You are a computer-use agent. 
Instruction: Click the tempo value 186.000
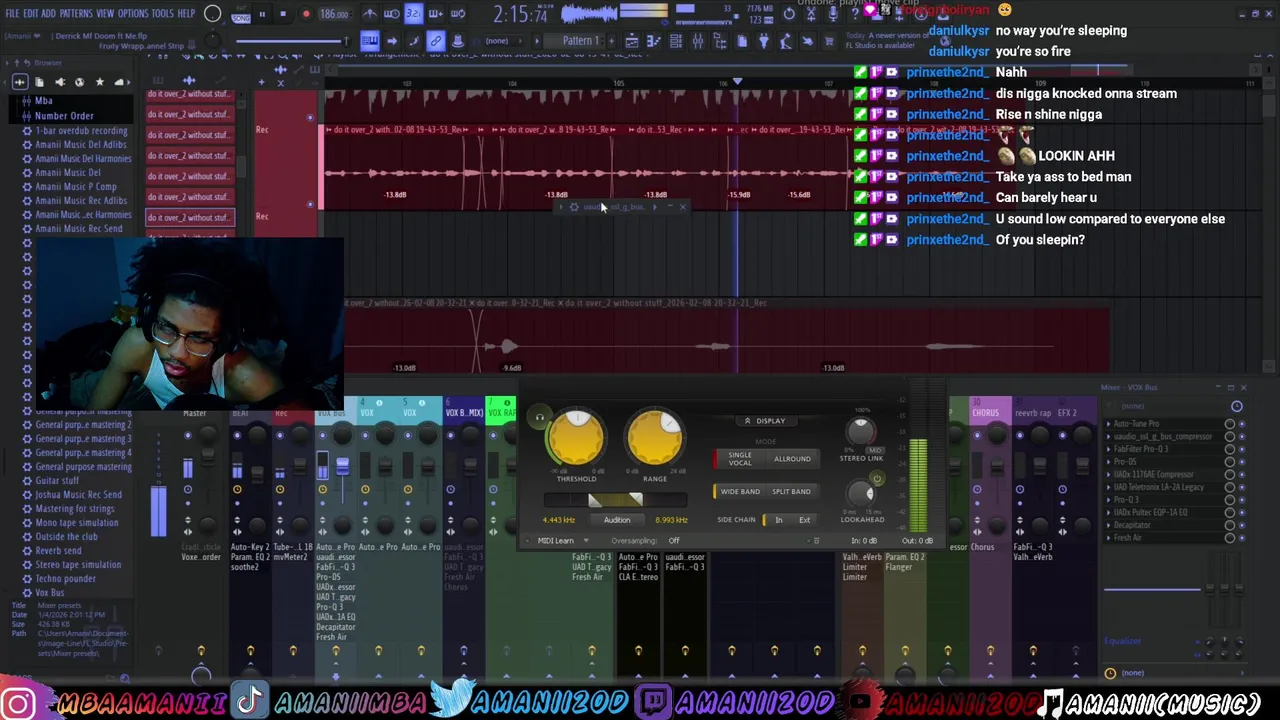coord(334,15)
